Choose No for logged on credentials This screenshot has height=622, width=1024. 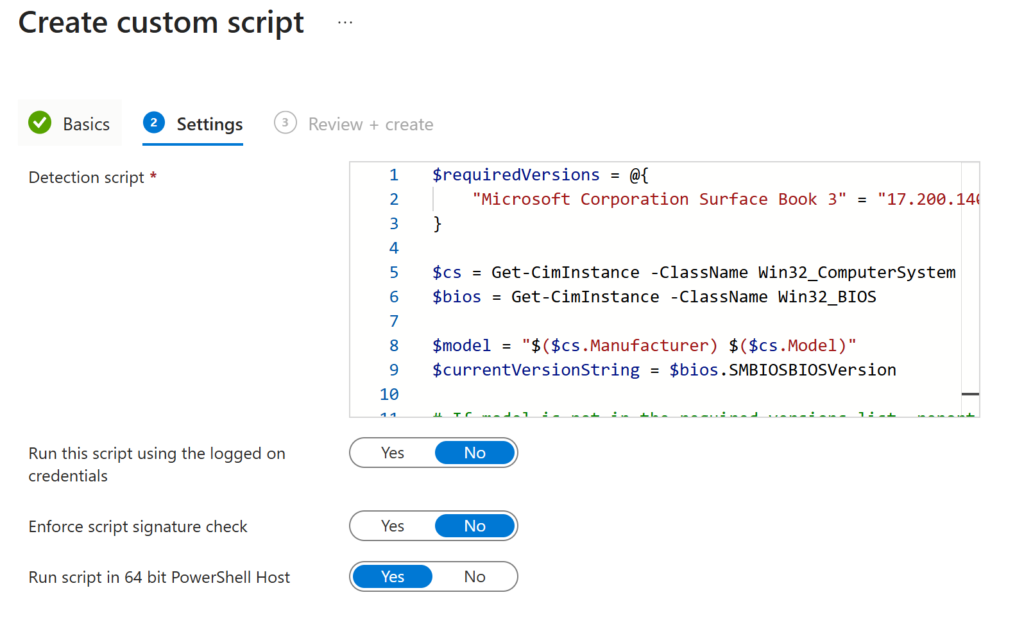click(x=475, y=453)
